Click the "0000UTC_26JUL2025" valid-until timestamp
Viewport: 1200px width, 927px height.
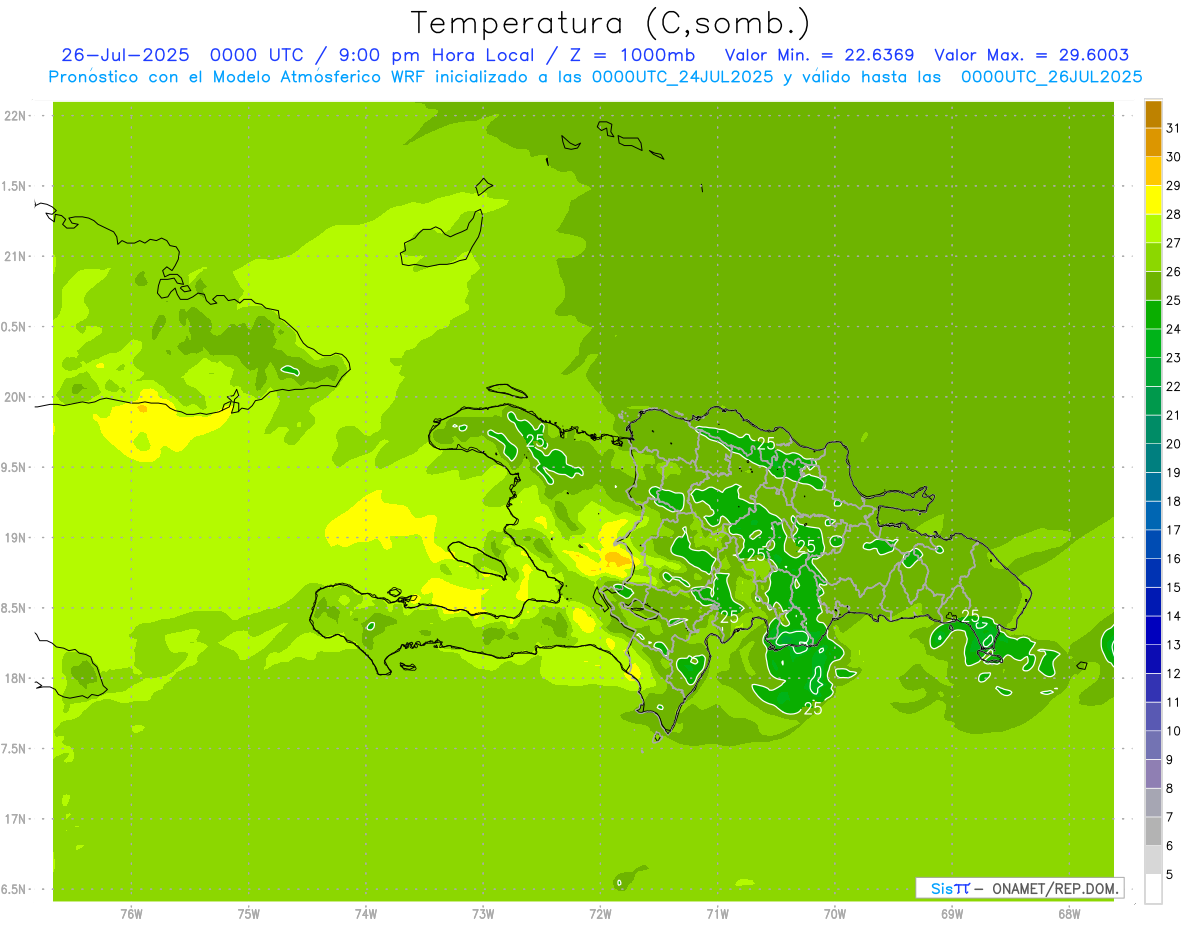tap(1051, 77)
